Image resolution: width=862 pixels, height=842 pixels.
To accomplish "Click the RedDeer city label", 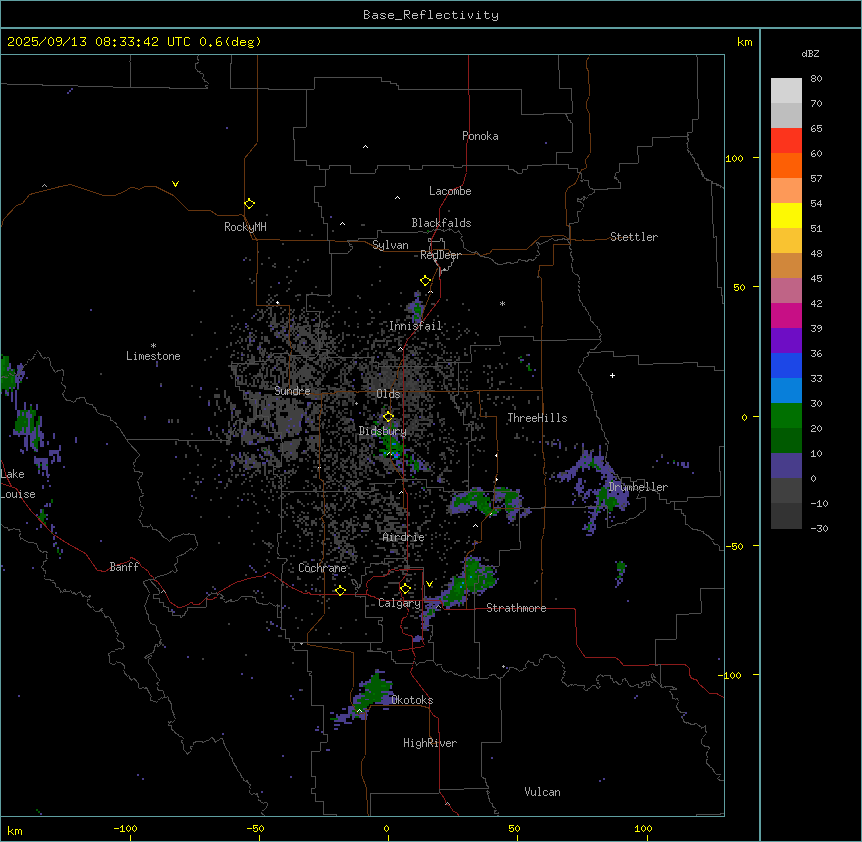I will [x=440, y=255].
